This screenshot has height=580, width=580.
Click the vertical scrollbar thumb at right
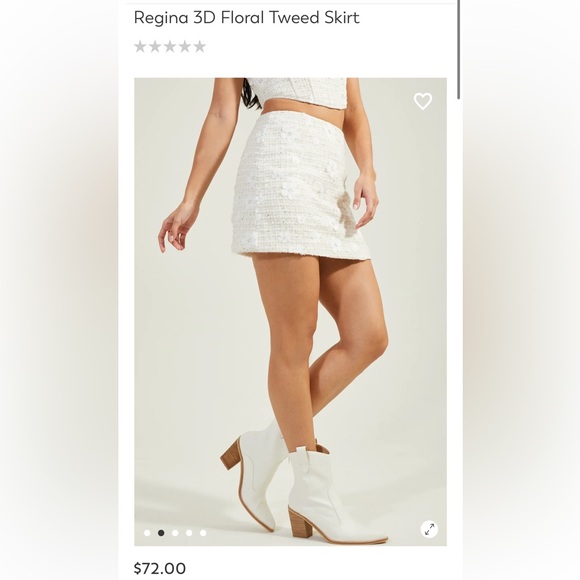coord(459,49)
